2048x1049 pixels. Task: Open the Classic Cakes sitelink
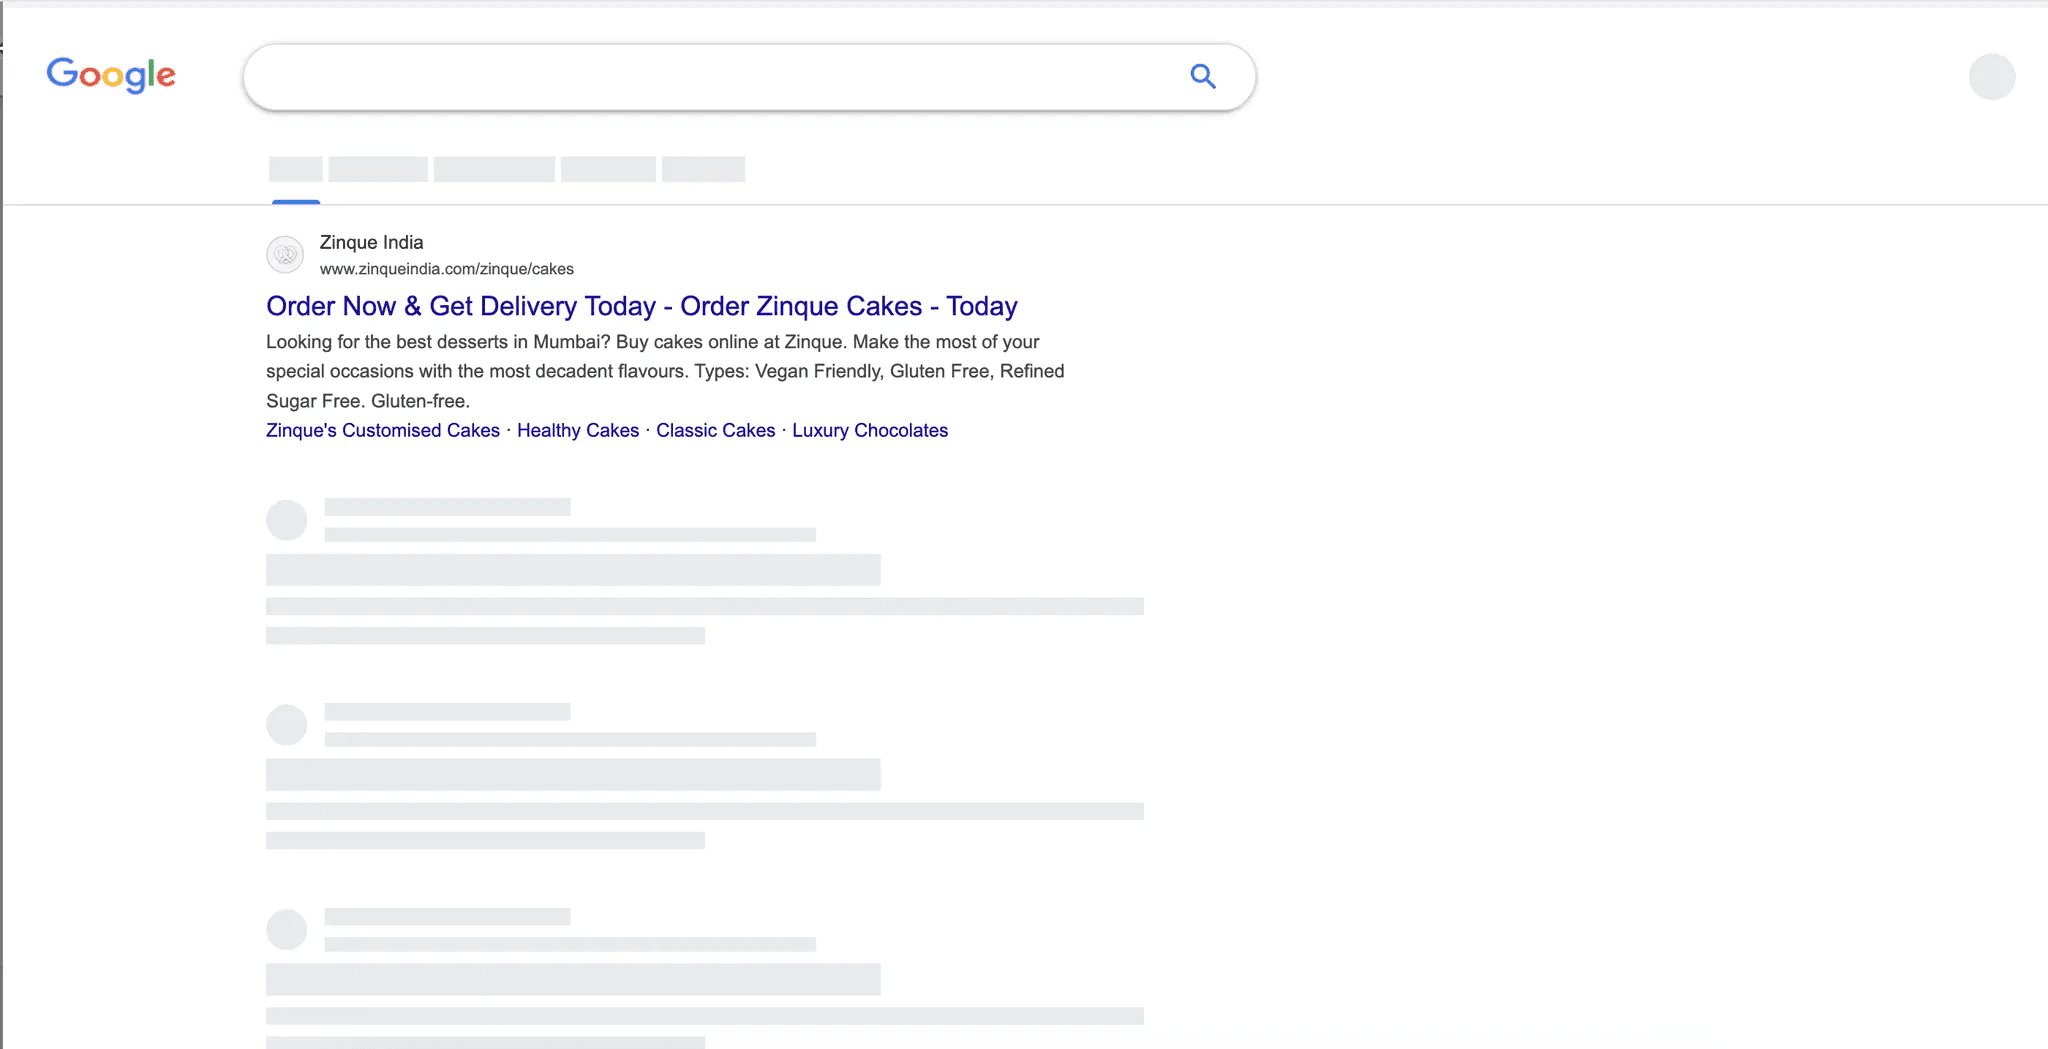pos(716,430)
